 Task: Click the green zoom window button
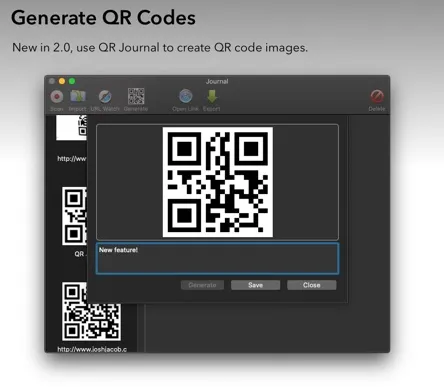tap(72, 81)
